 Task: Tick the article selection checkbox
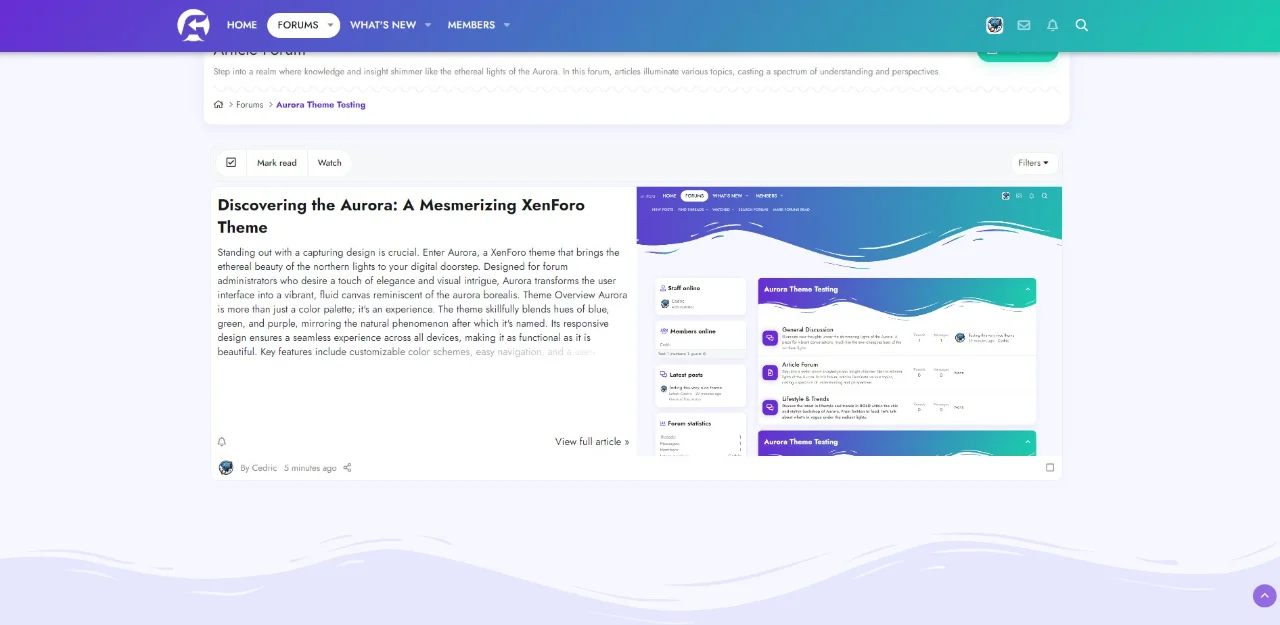[1050, 467]
